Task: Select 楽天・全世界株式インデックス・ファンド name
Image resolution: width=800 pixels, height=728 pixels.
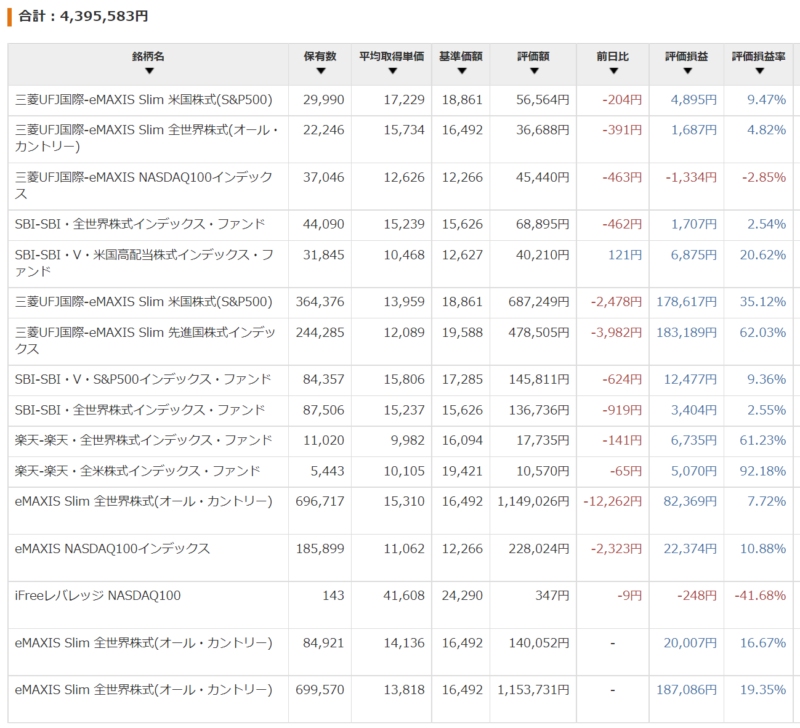Action: pyautogui.click(x=143, y=440)
